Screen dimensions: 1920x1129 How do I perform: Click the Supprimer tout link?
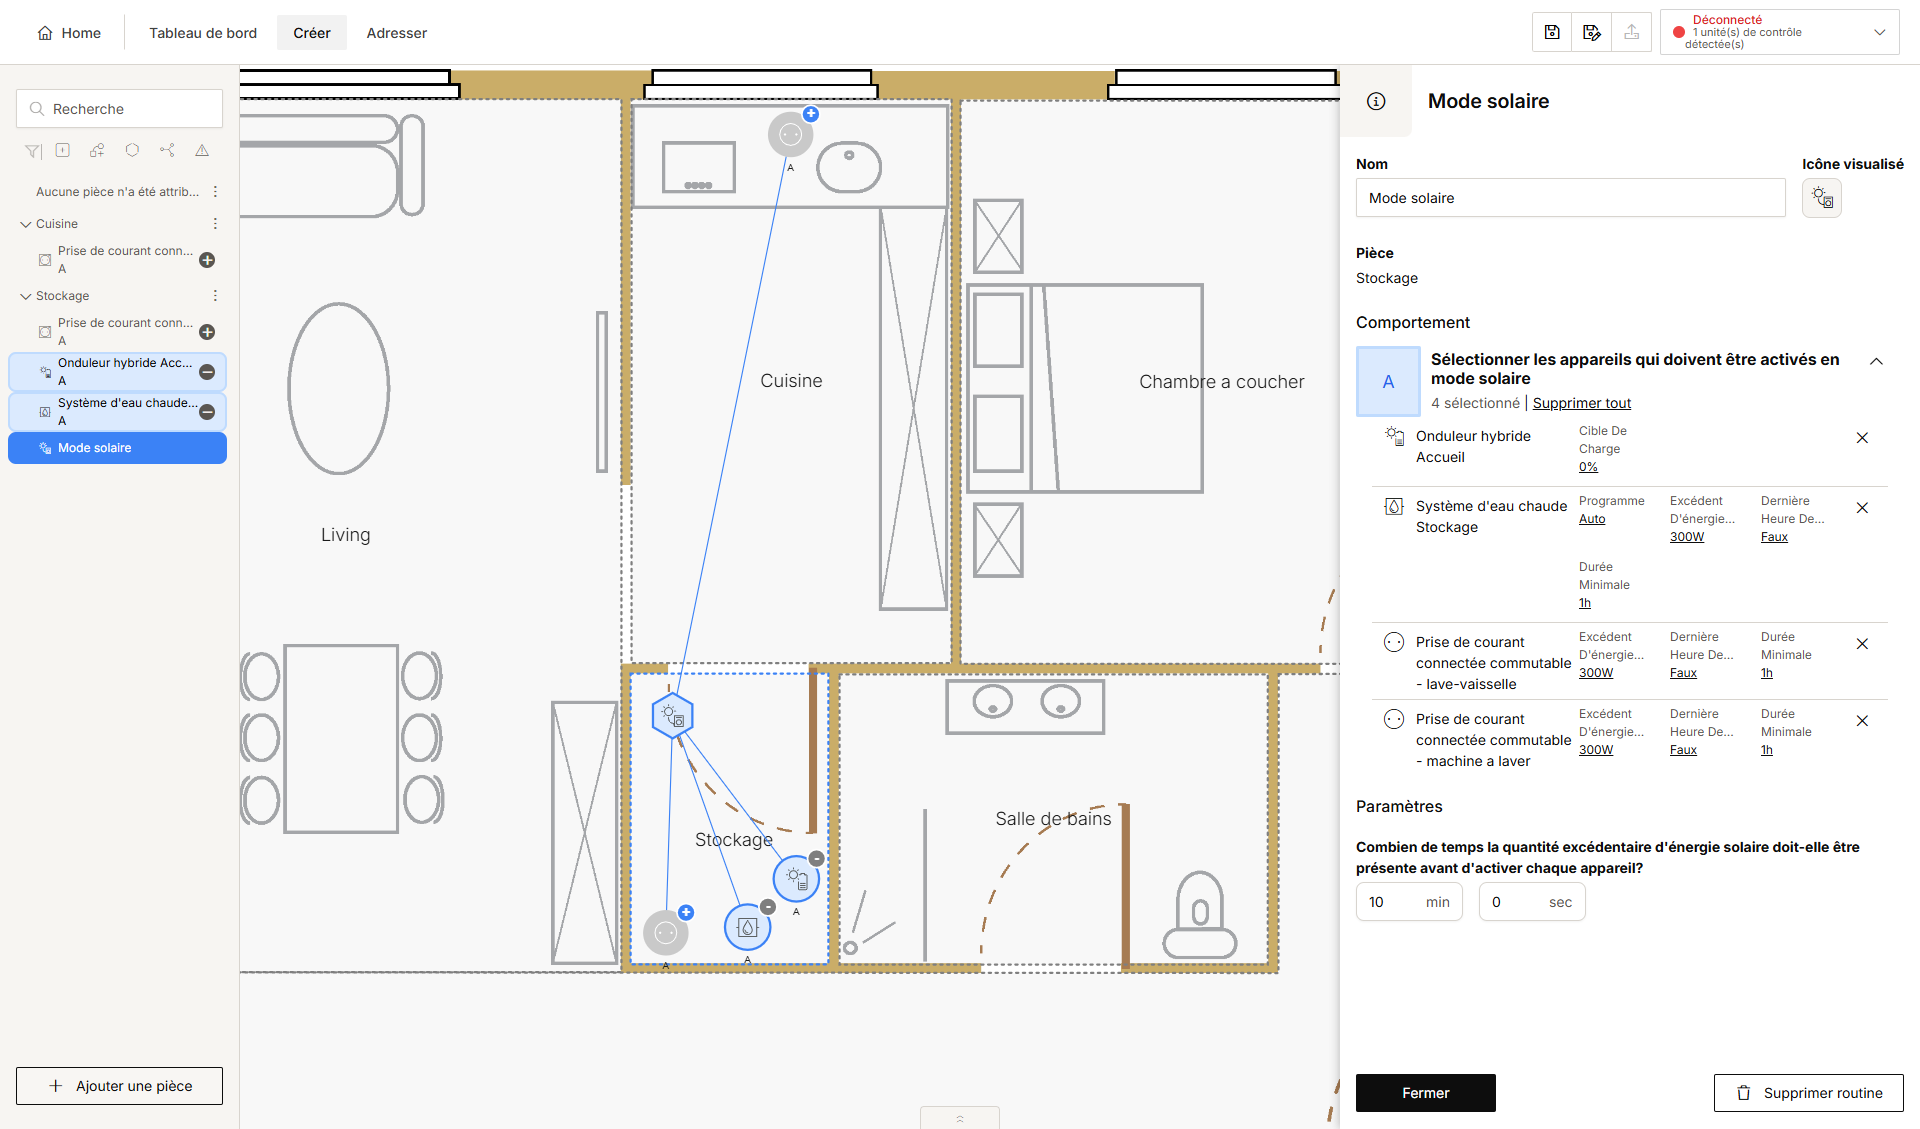click(x=1582, y=403)
